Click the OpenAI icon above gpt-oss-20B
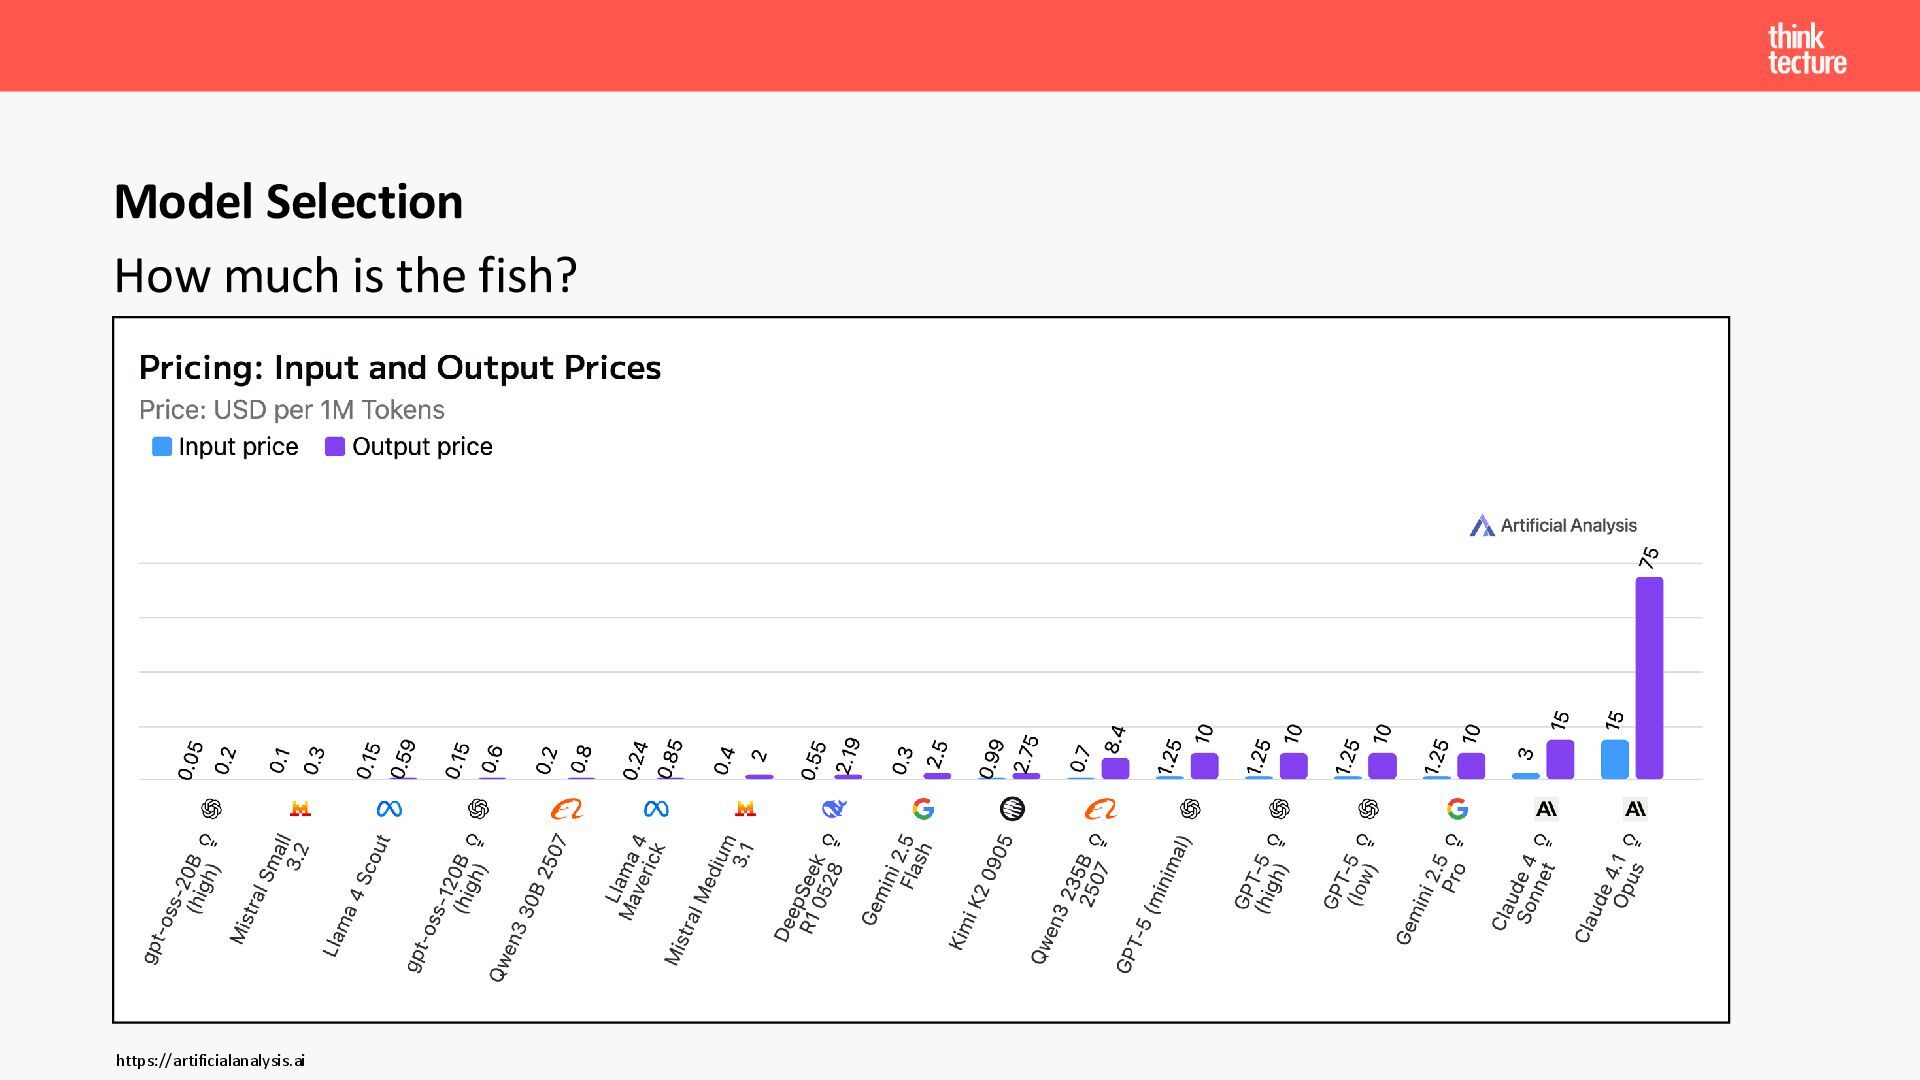The image size is (1920, 1080). tap(211, 809)
